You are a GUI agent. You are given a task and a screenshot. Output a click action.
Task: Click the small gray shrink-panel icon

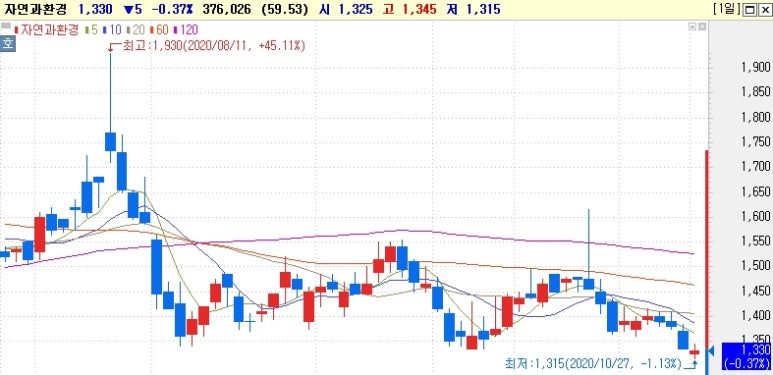tap(693, 27)
